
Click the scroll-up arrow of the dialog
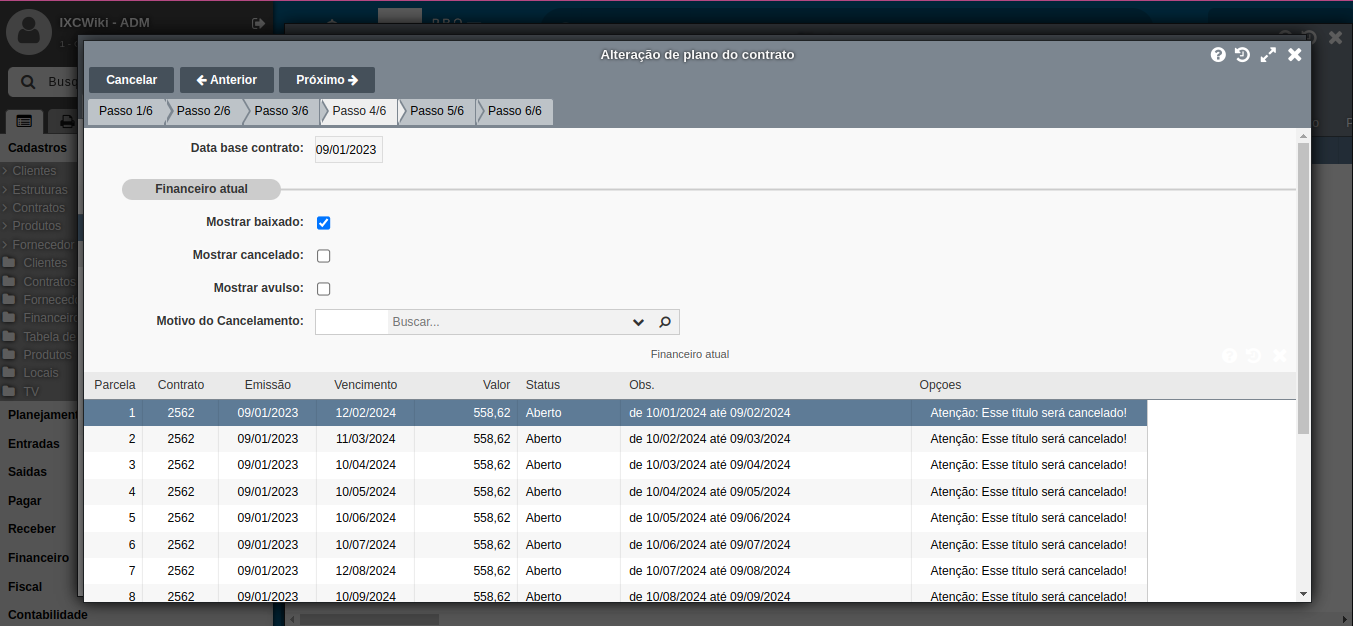pos(1303,135)
